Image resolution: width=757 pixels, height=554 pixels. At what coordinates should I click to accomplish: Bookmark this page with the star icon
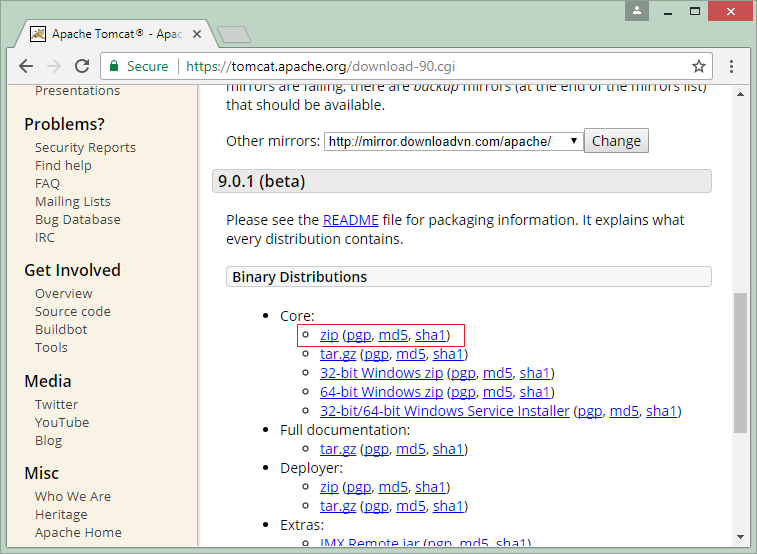click(x=699, y=66)
